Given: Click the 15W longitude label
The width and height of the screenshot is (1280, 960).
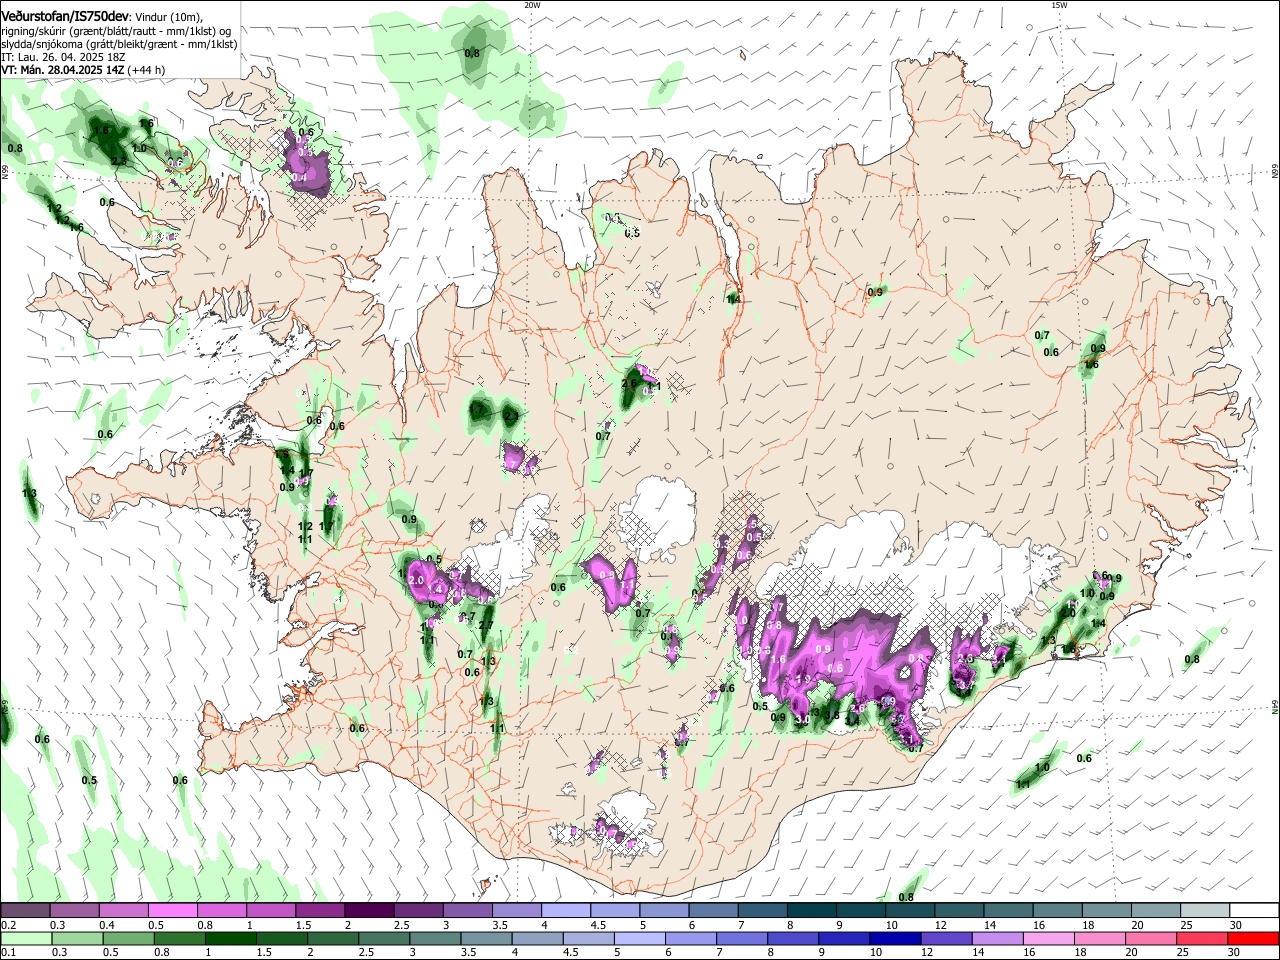Looking at the screenshot, I should pos(1059,5).
